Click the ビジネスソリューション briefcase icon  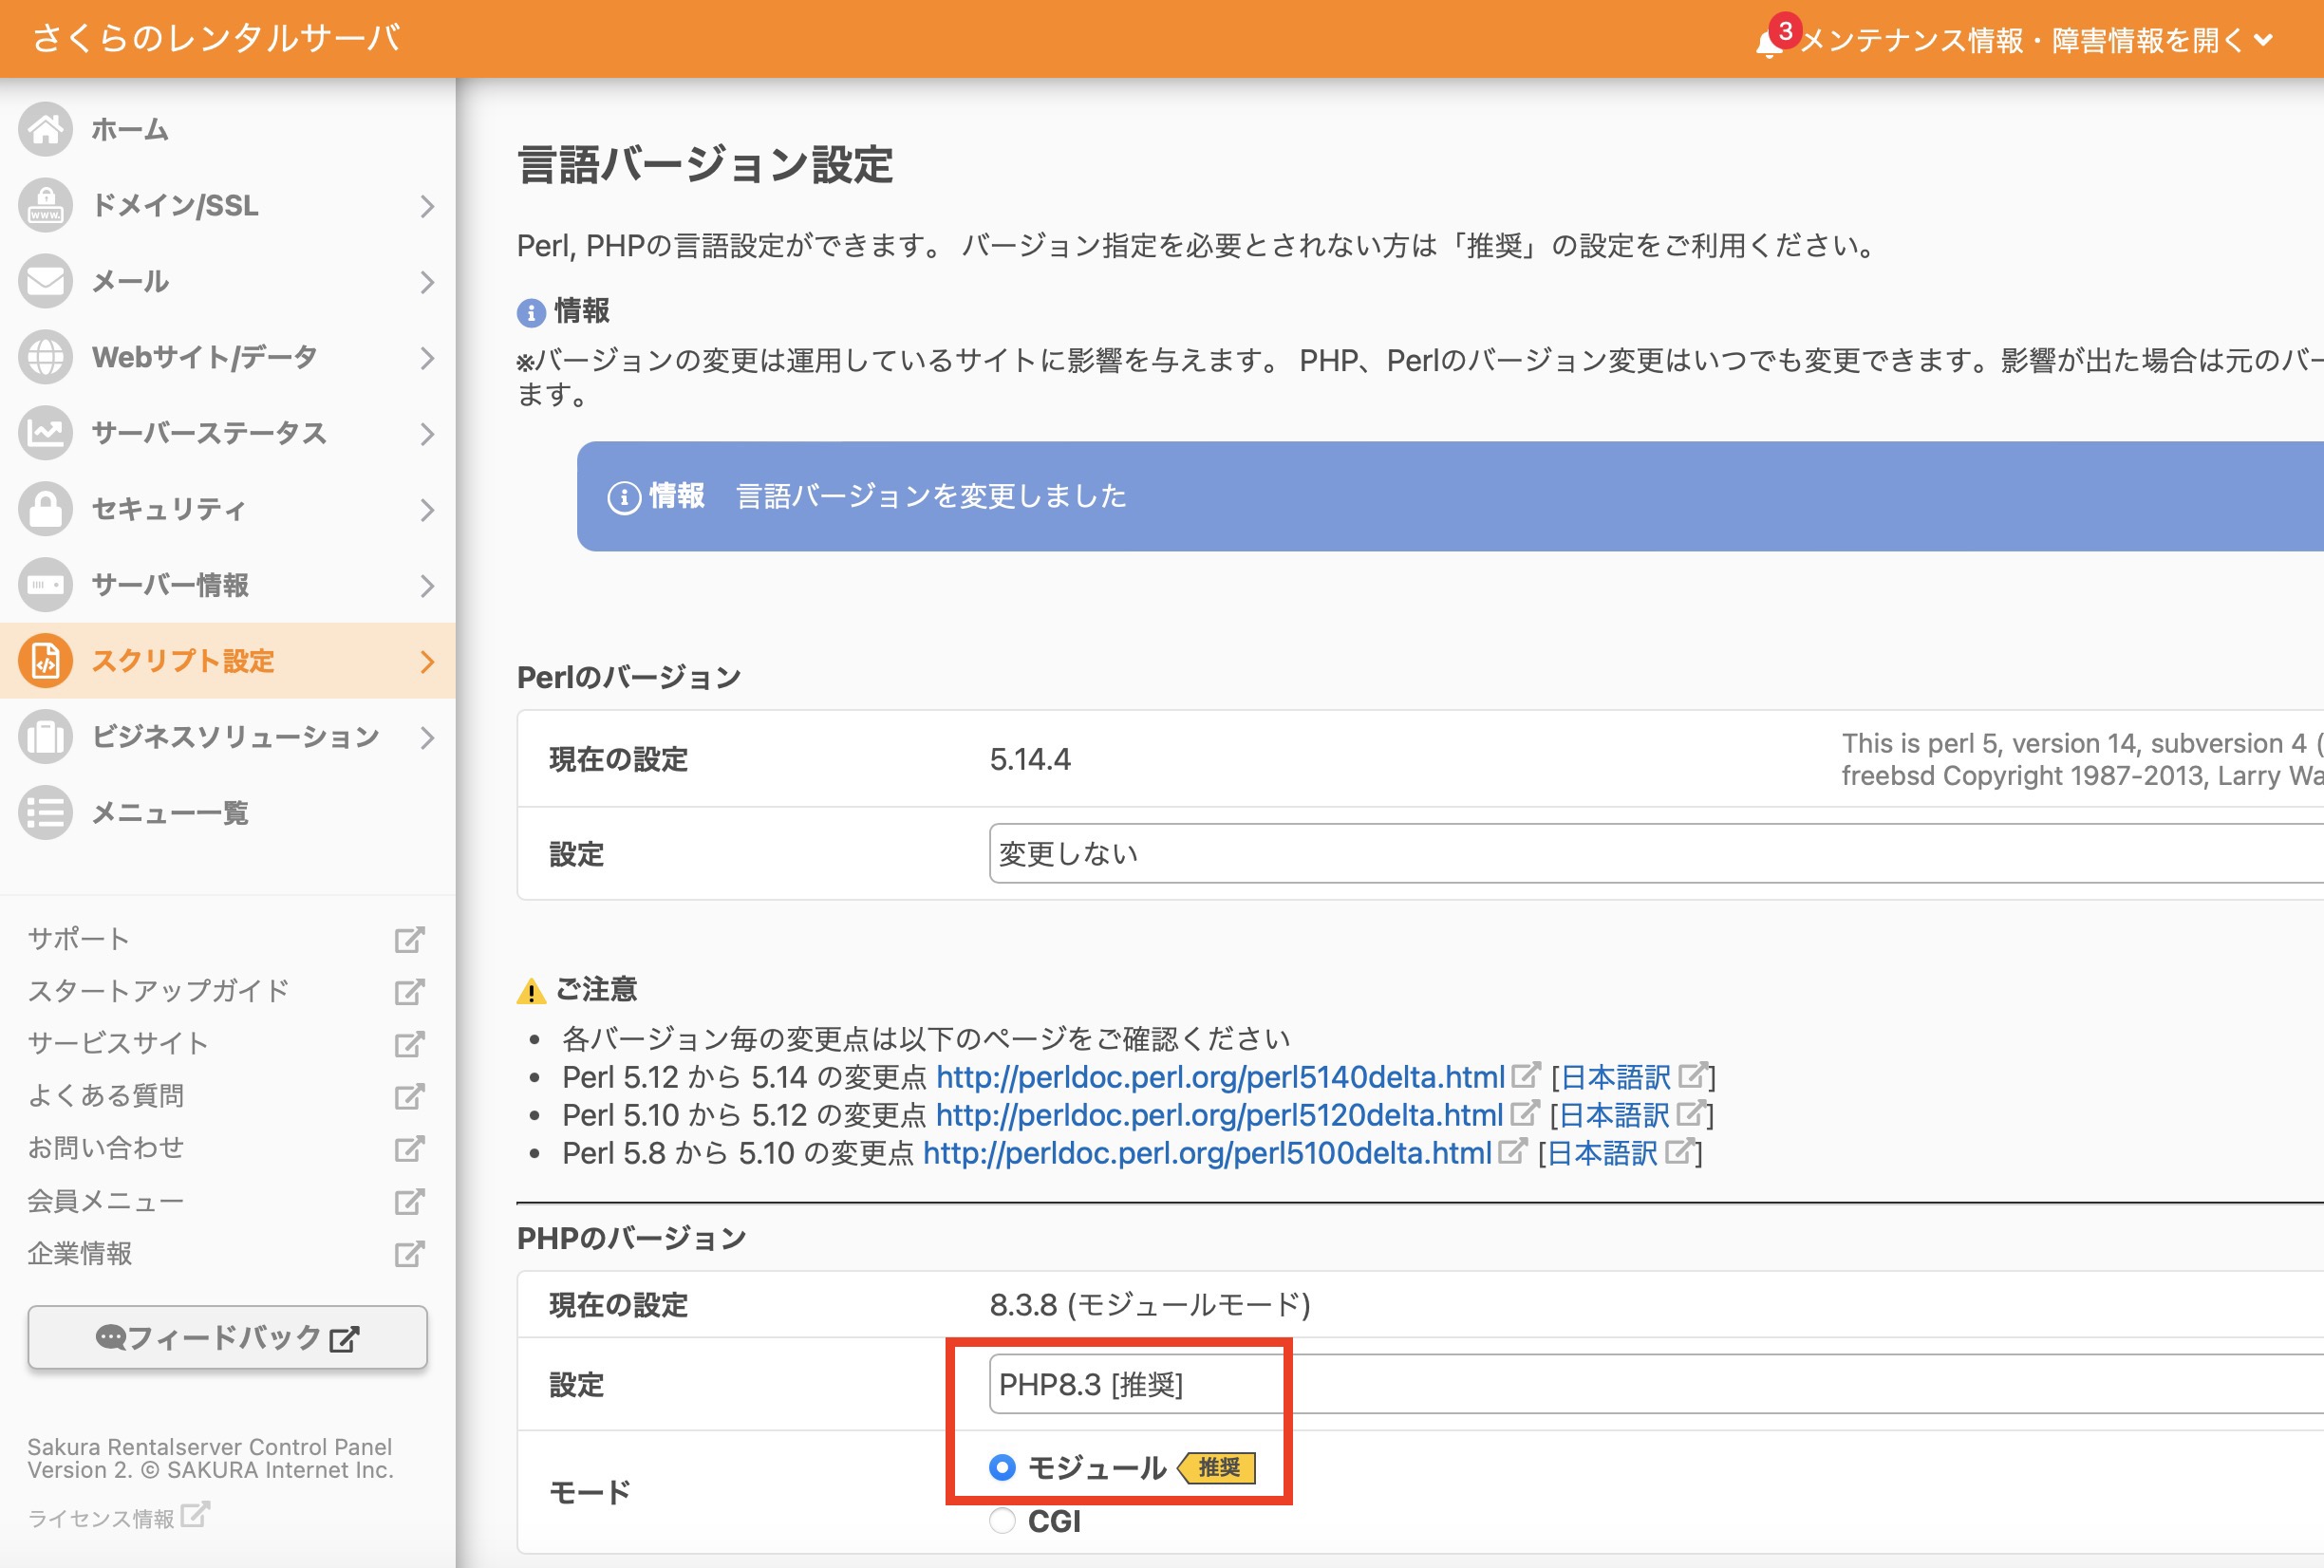click(x=46, y=737)
